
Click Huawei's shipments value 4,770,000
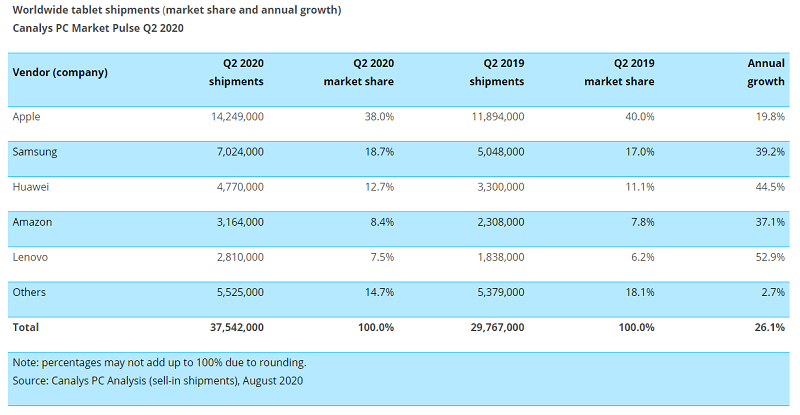[240, 187]
